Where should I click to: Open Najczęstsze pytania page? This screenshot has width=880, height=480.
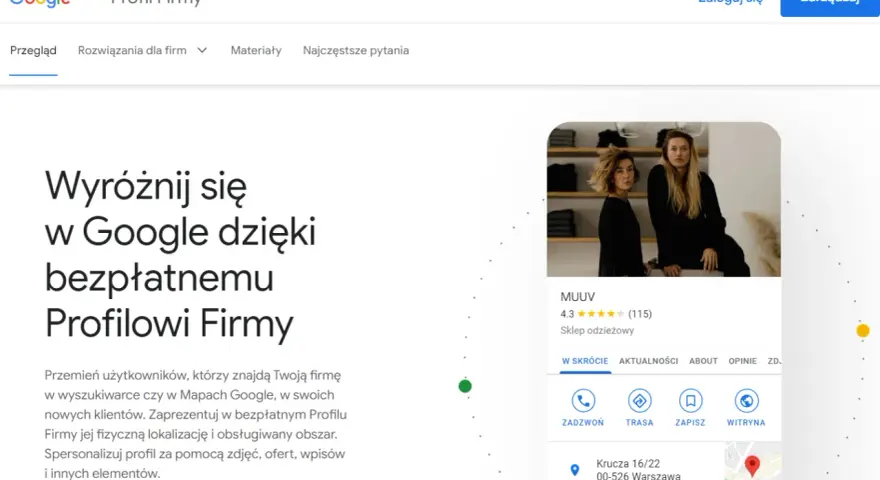click(356, 51)
